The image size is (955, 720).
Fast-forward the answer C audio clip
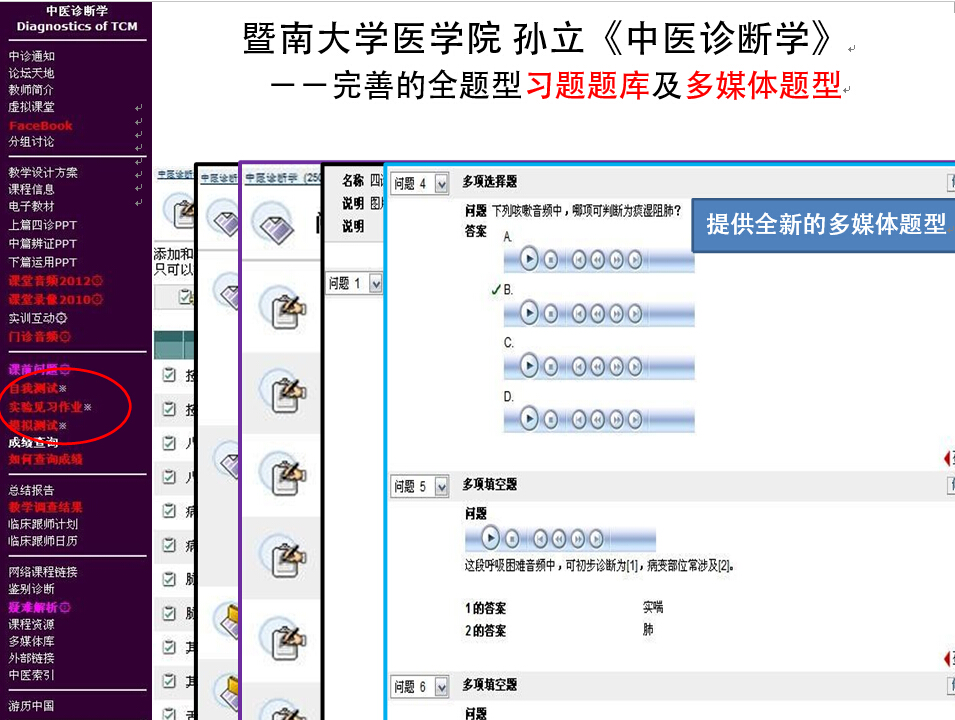click(616, 366)
